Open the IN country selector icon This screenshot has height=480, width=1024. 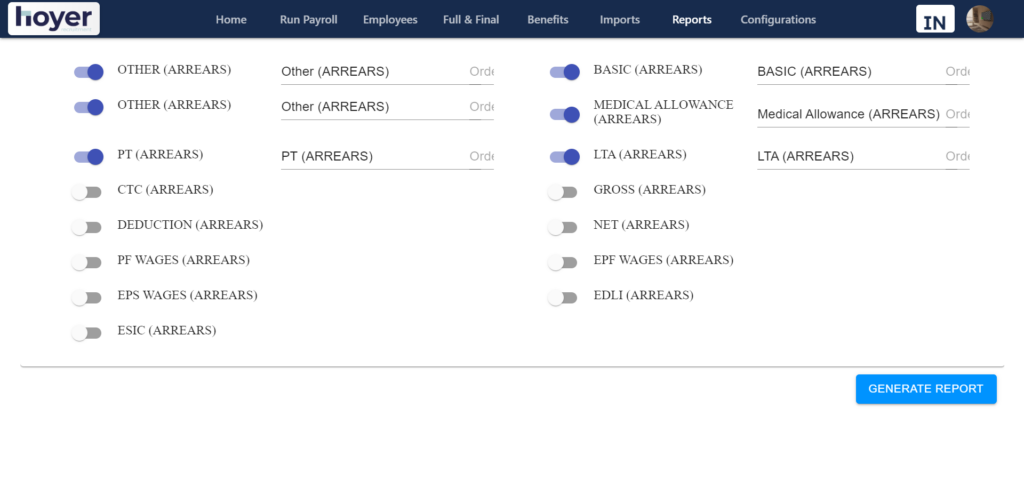[935, 19]
